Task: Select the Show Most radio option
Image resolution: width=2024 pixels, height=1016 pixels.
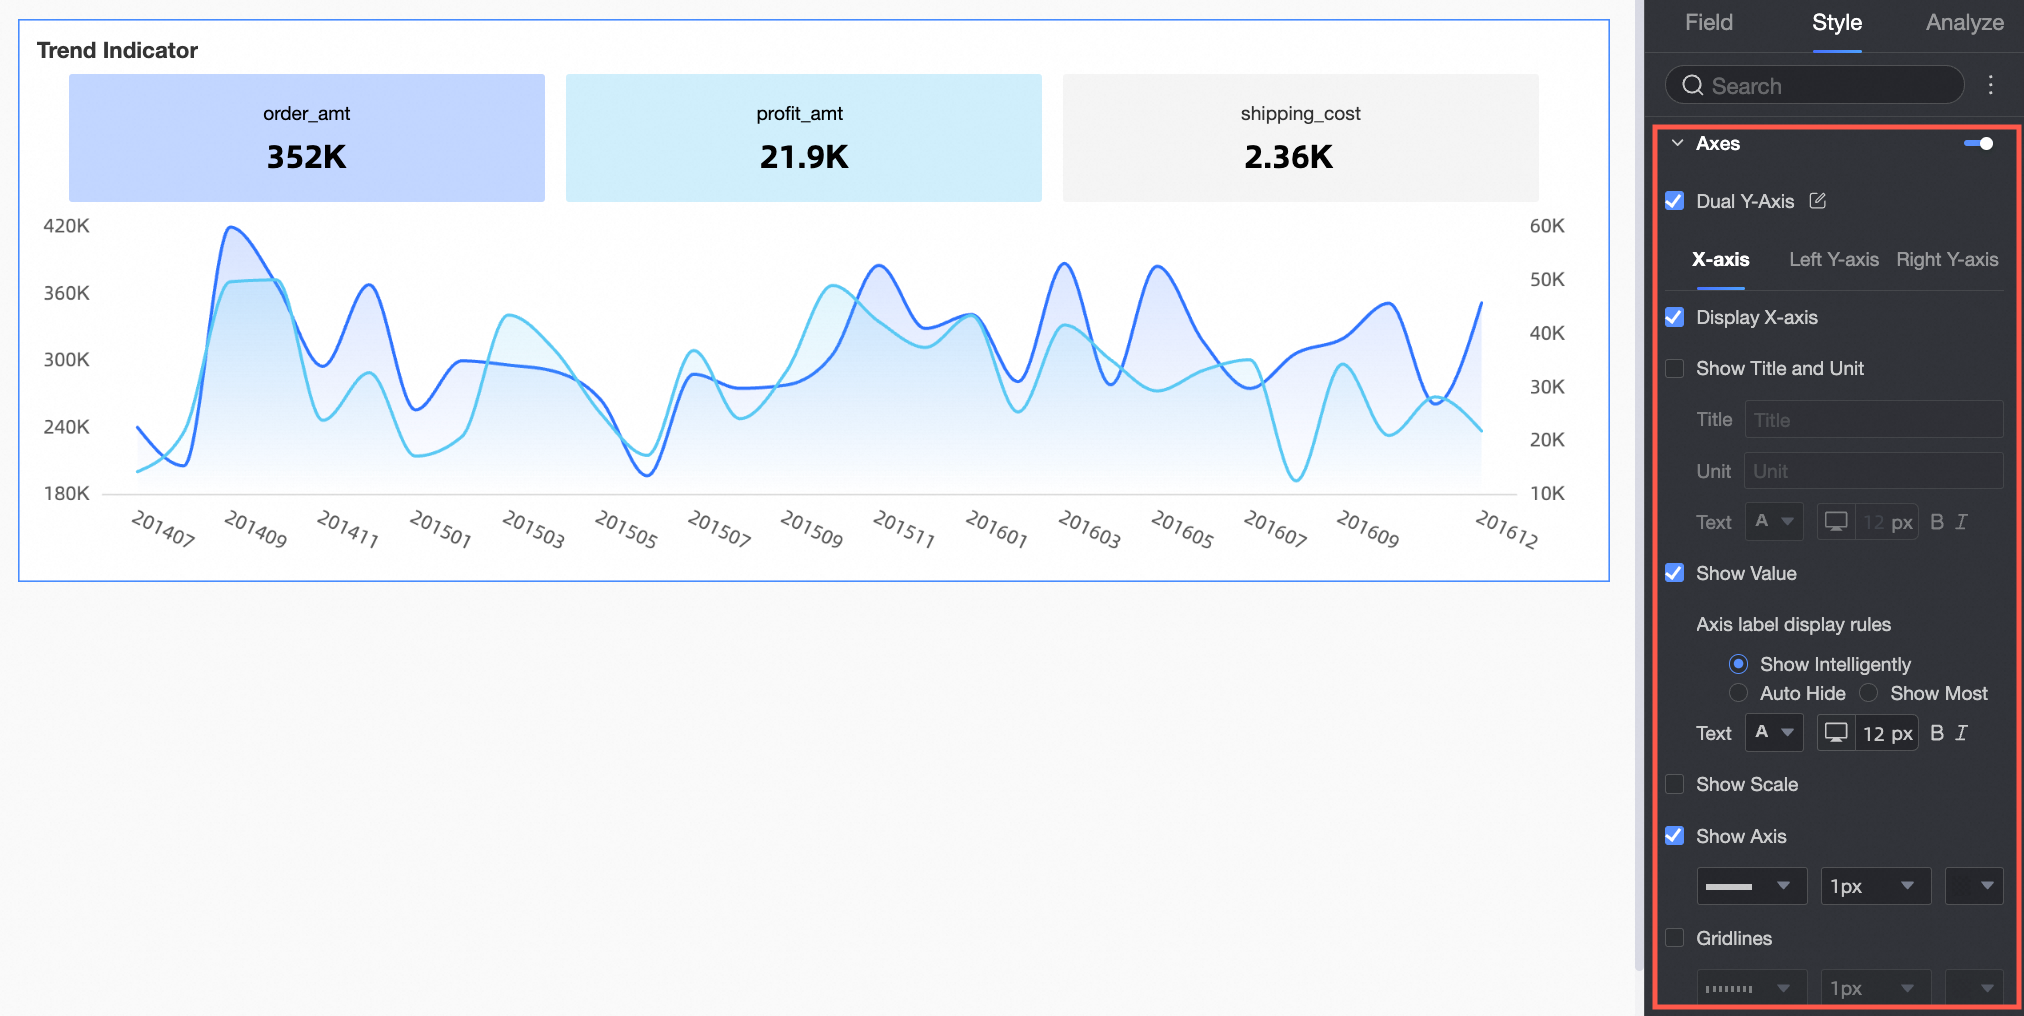Action: point(1868,693)
